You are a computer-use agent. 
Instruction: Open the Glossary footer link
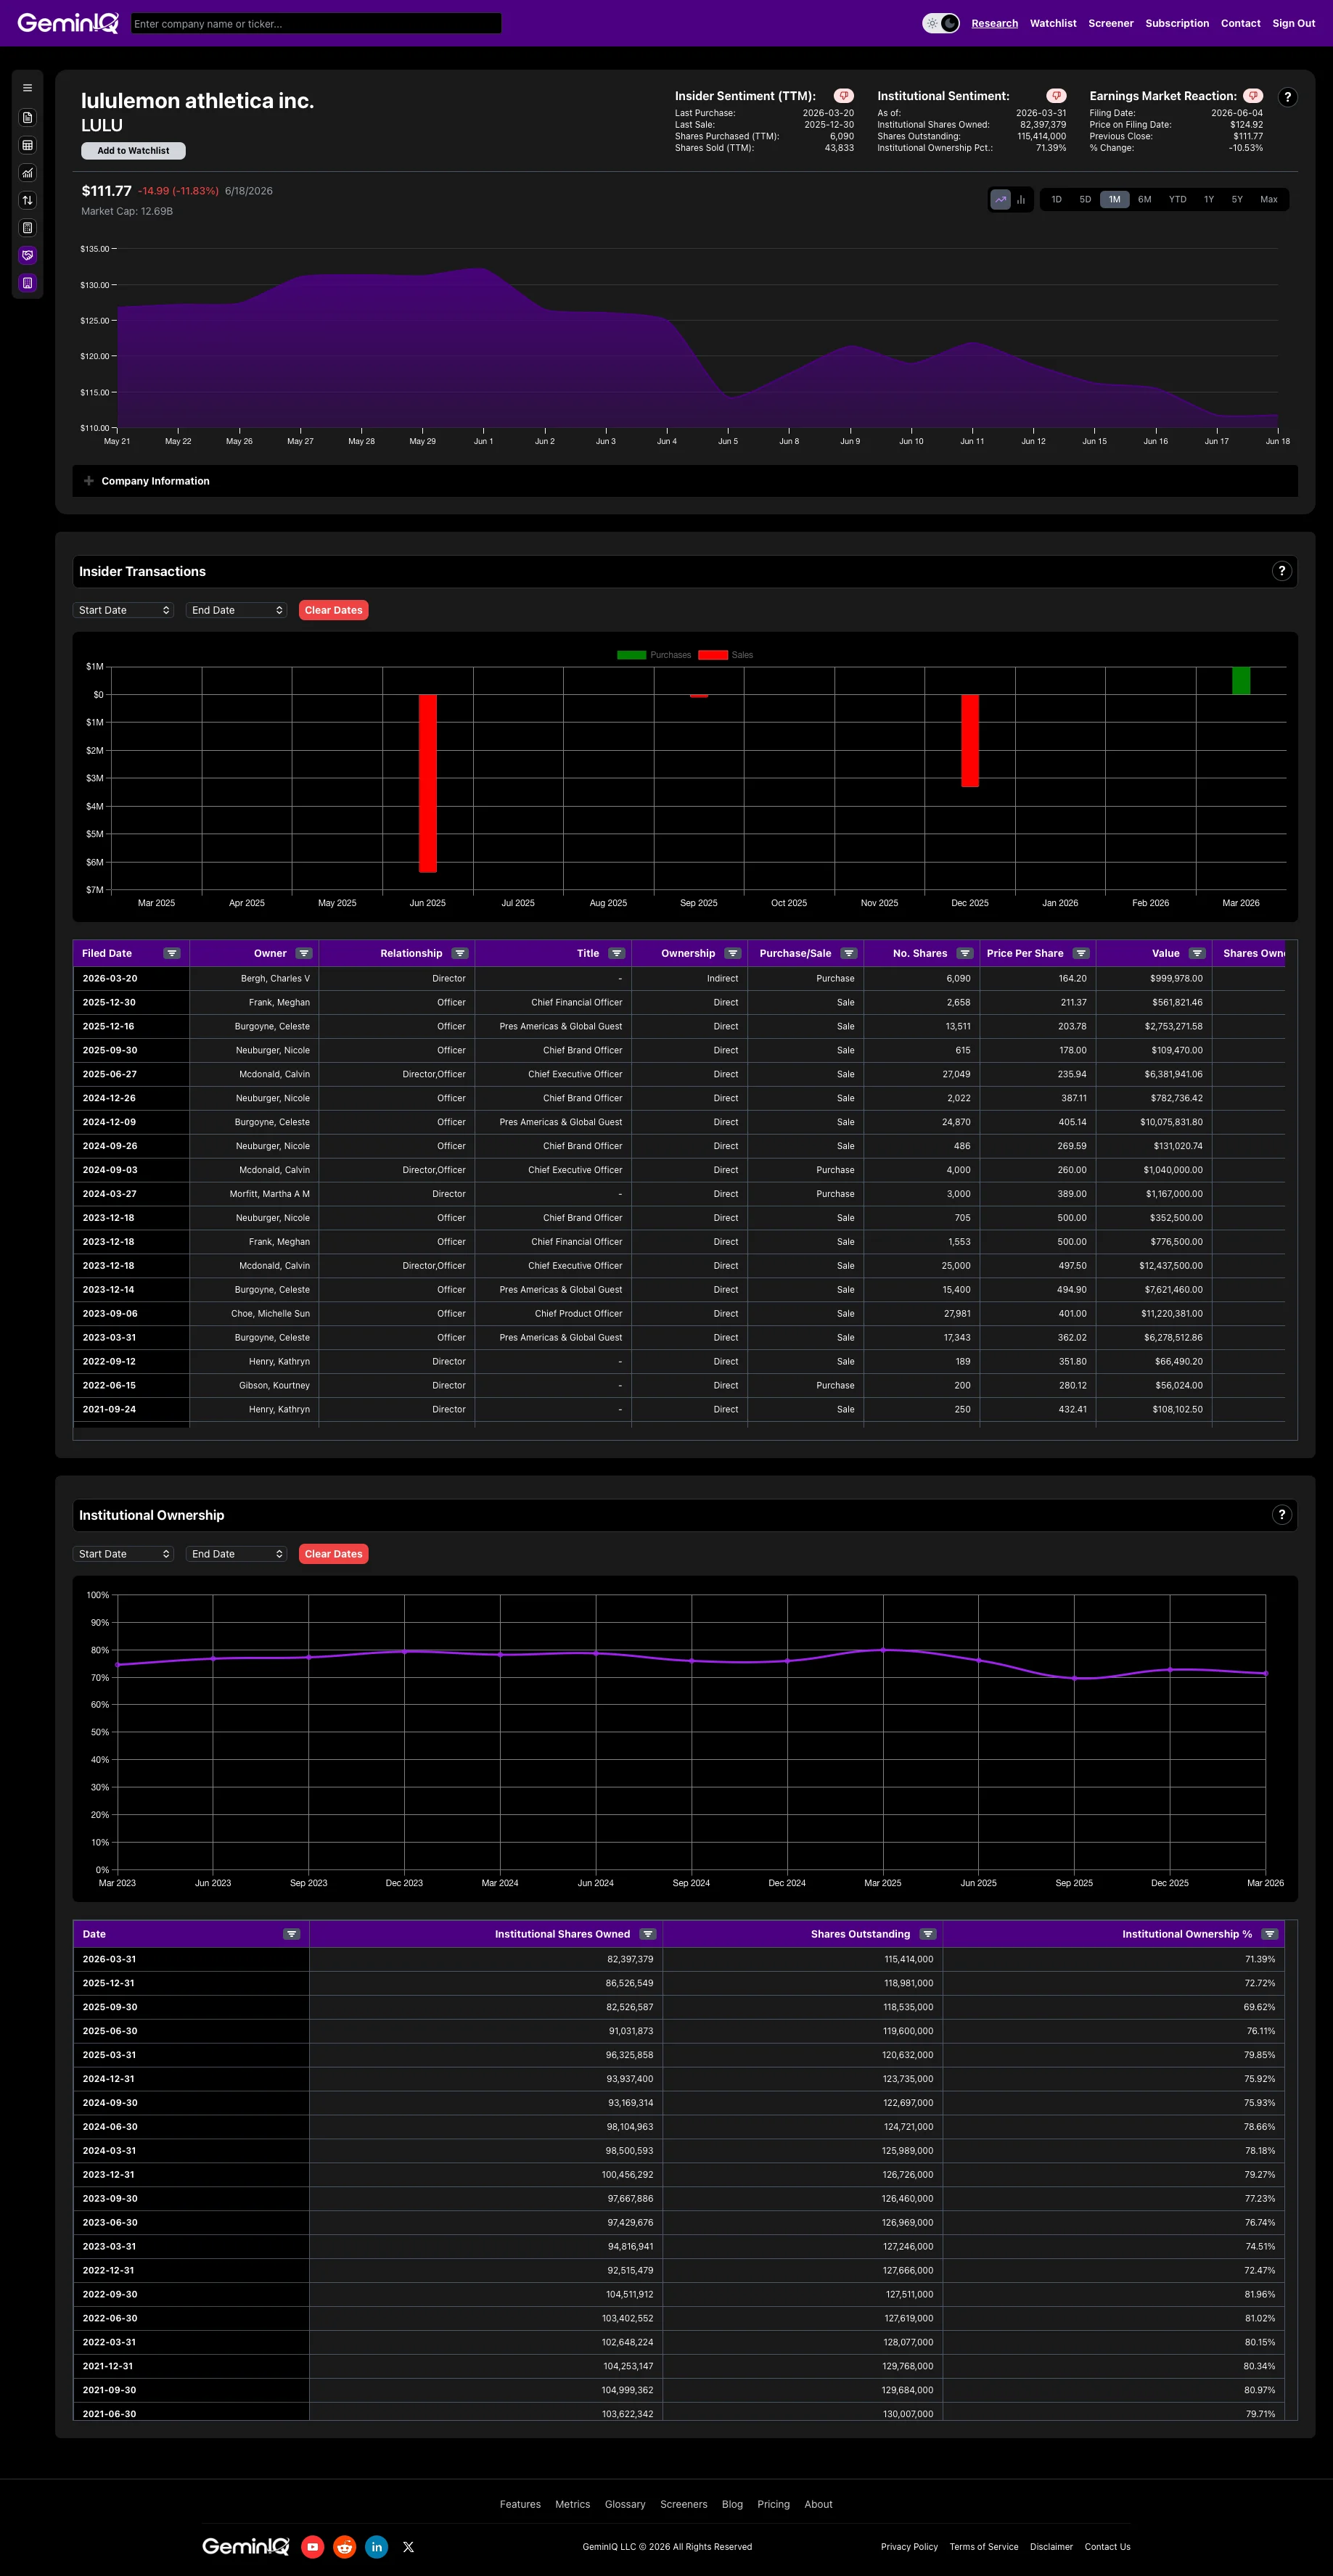625,2504
